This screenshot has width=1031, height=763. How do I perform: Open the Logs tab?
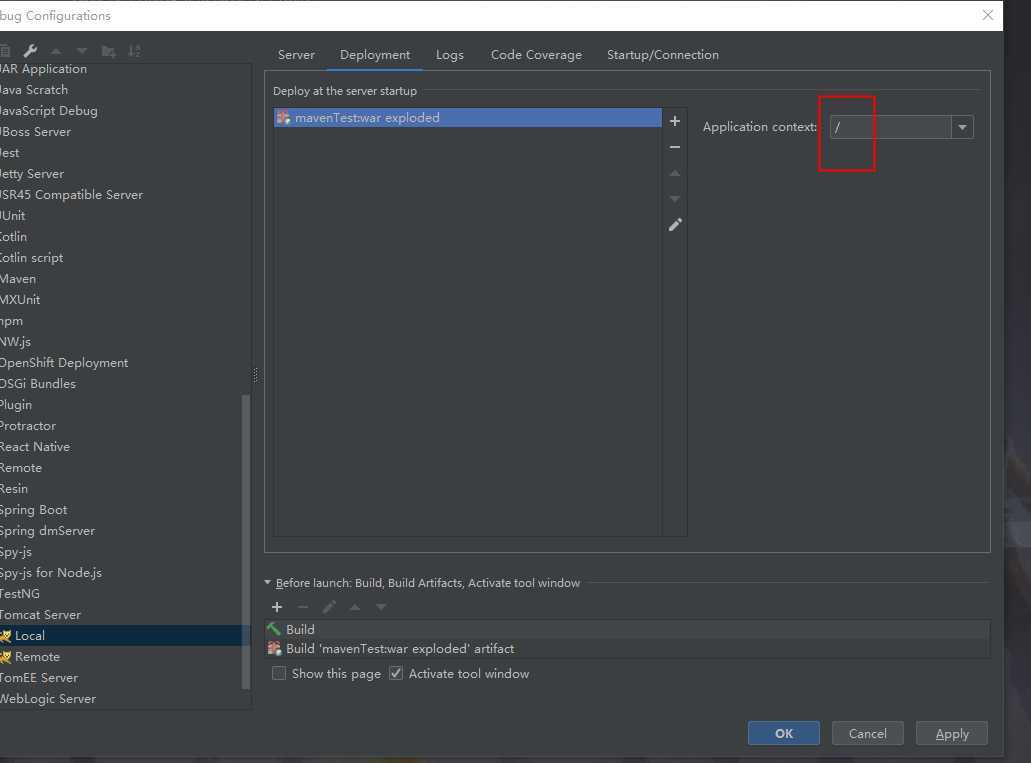click(450, 55)
